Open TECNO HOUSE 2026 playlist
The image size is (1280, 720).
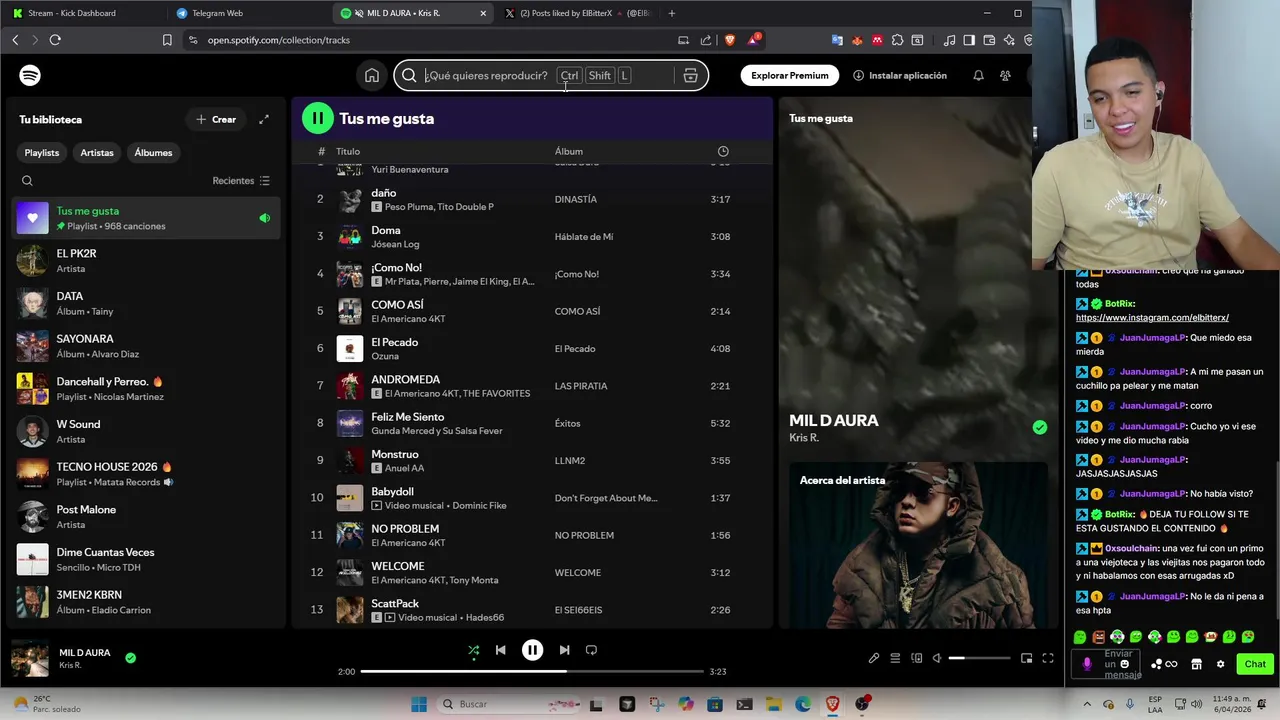(x=146, y=474)
